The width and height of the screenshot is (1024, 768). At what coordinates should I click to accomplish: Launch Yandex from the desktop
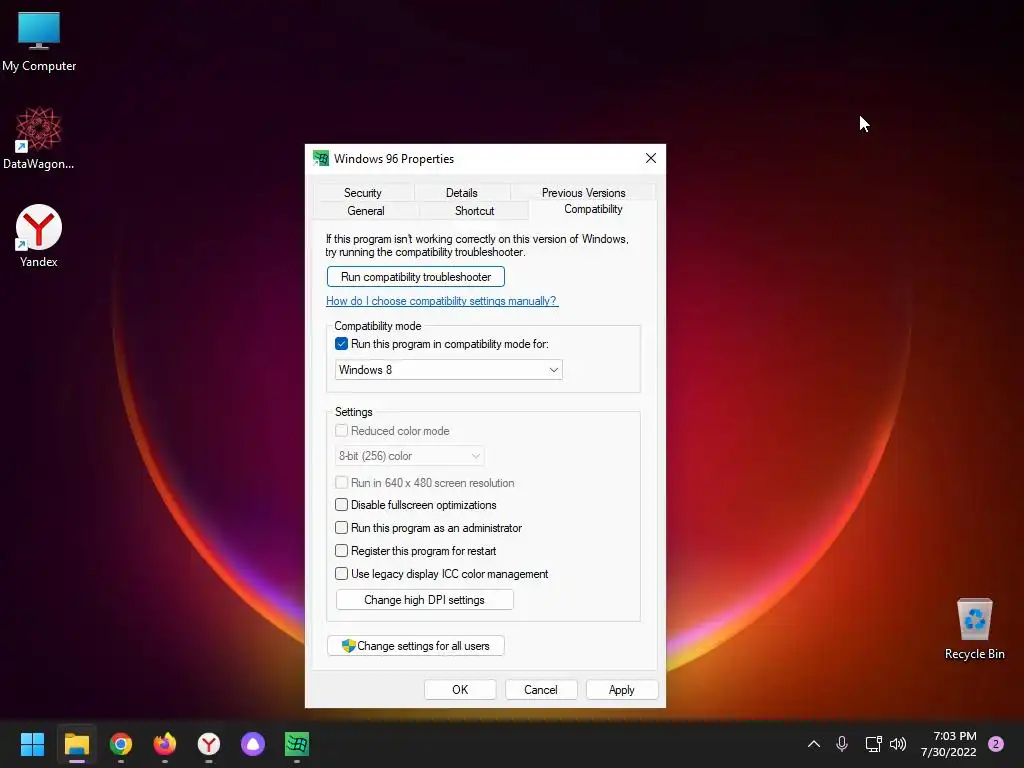39,236
